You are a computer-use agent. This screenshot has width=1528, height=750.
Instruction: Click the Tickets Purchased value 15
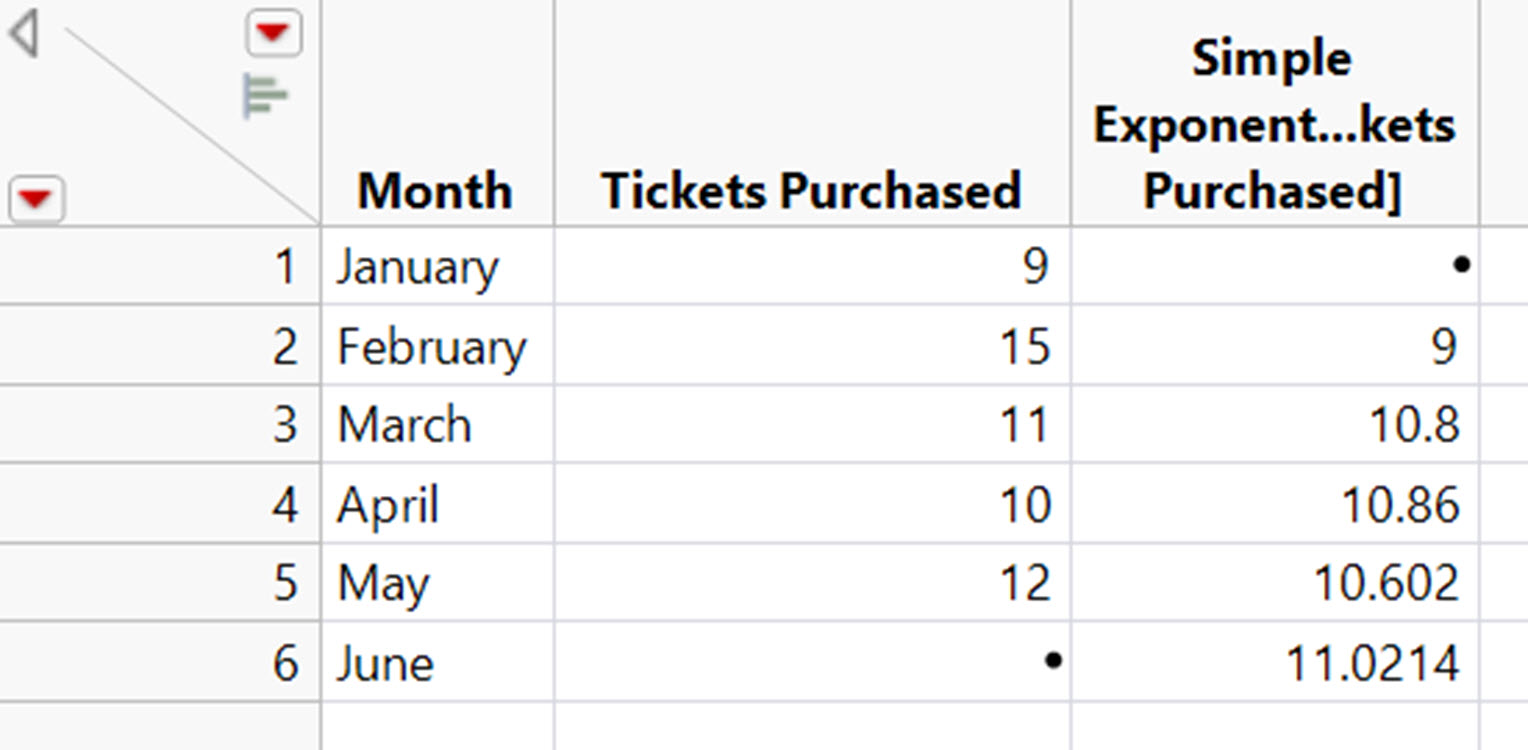812,346
